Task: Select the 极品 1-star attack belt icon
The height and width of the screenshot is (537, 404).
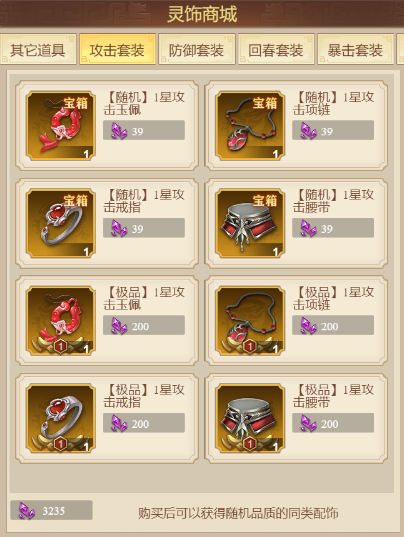Action: (x=250, y=419)
